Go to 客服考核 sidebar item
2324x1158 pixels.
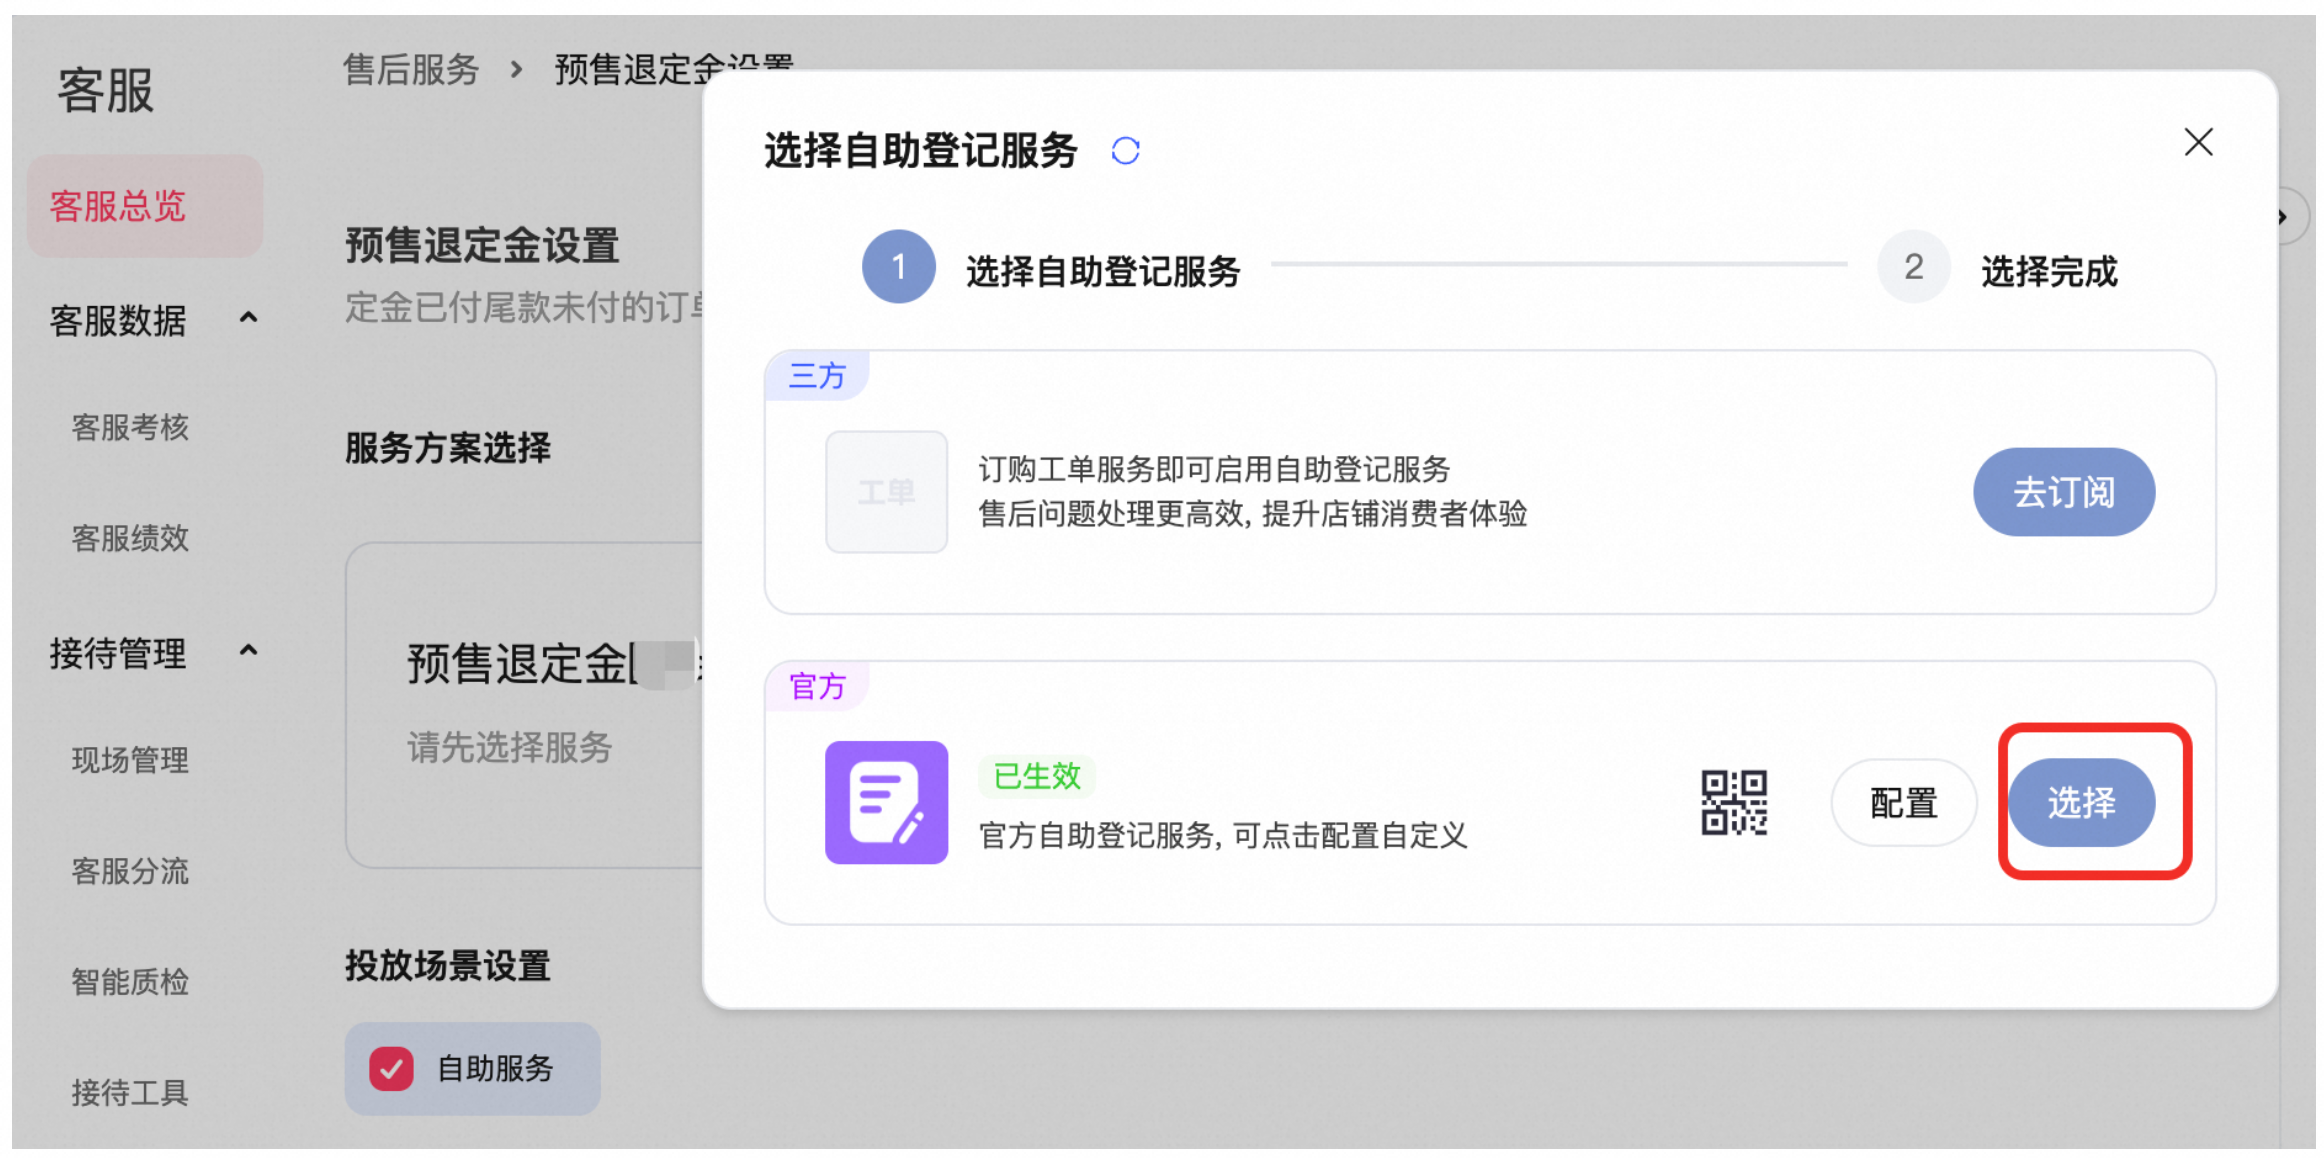[130, 428]
